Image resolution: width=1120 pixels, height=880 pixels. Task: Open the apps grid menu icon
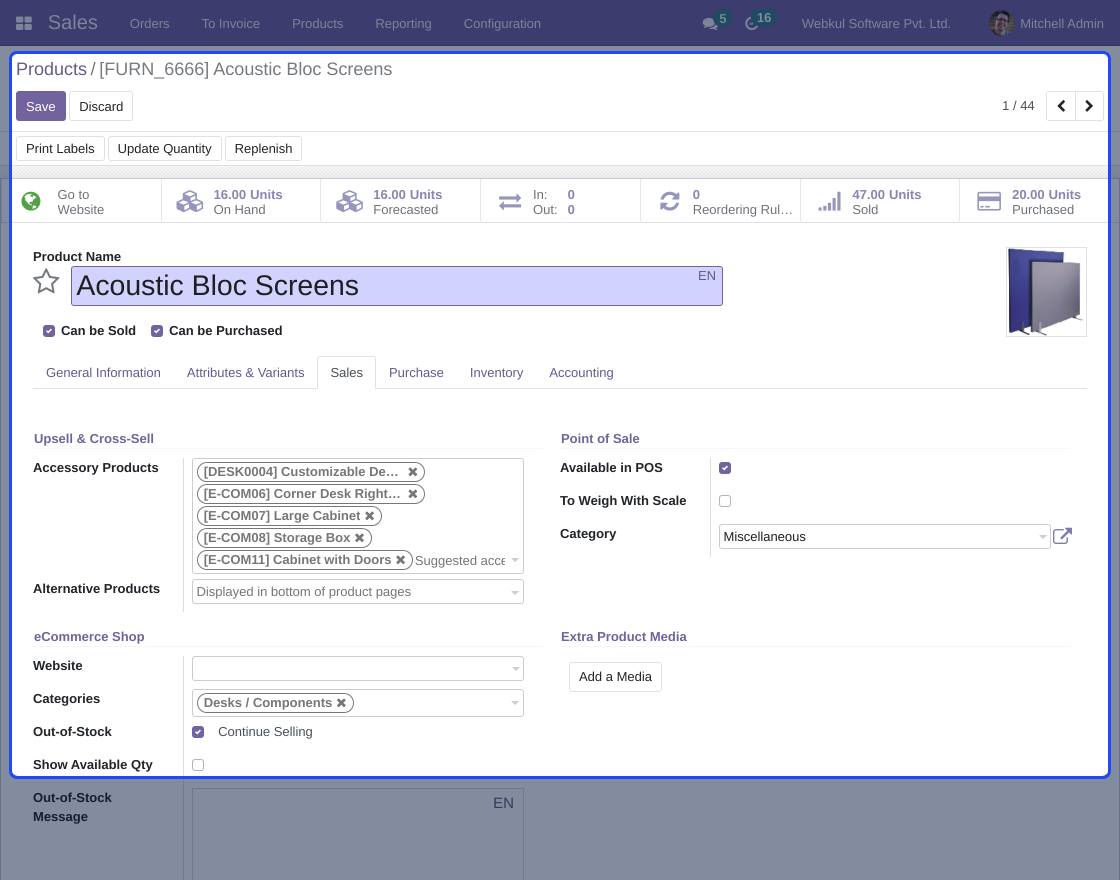[x=24, y=24]
